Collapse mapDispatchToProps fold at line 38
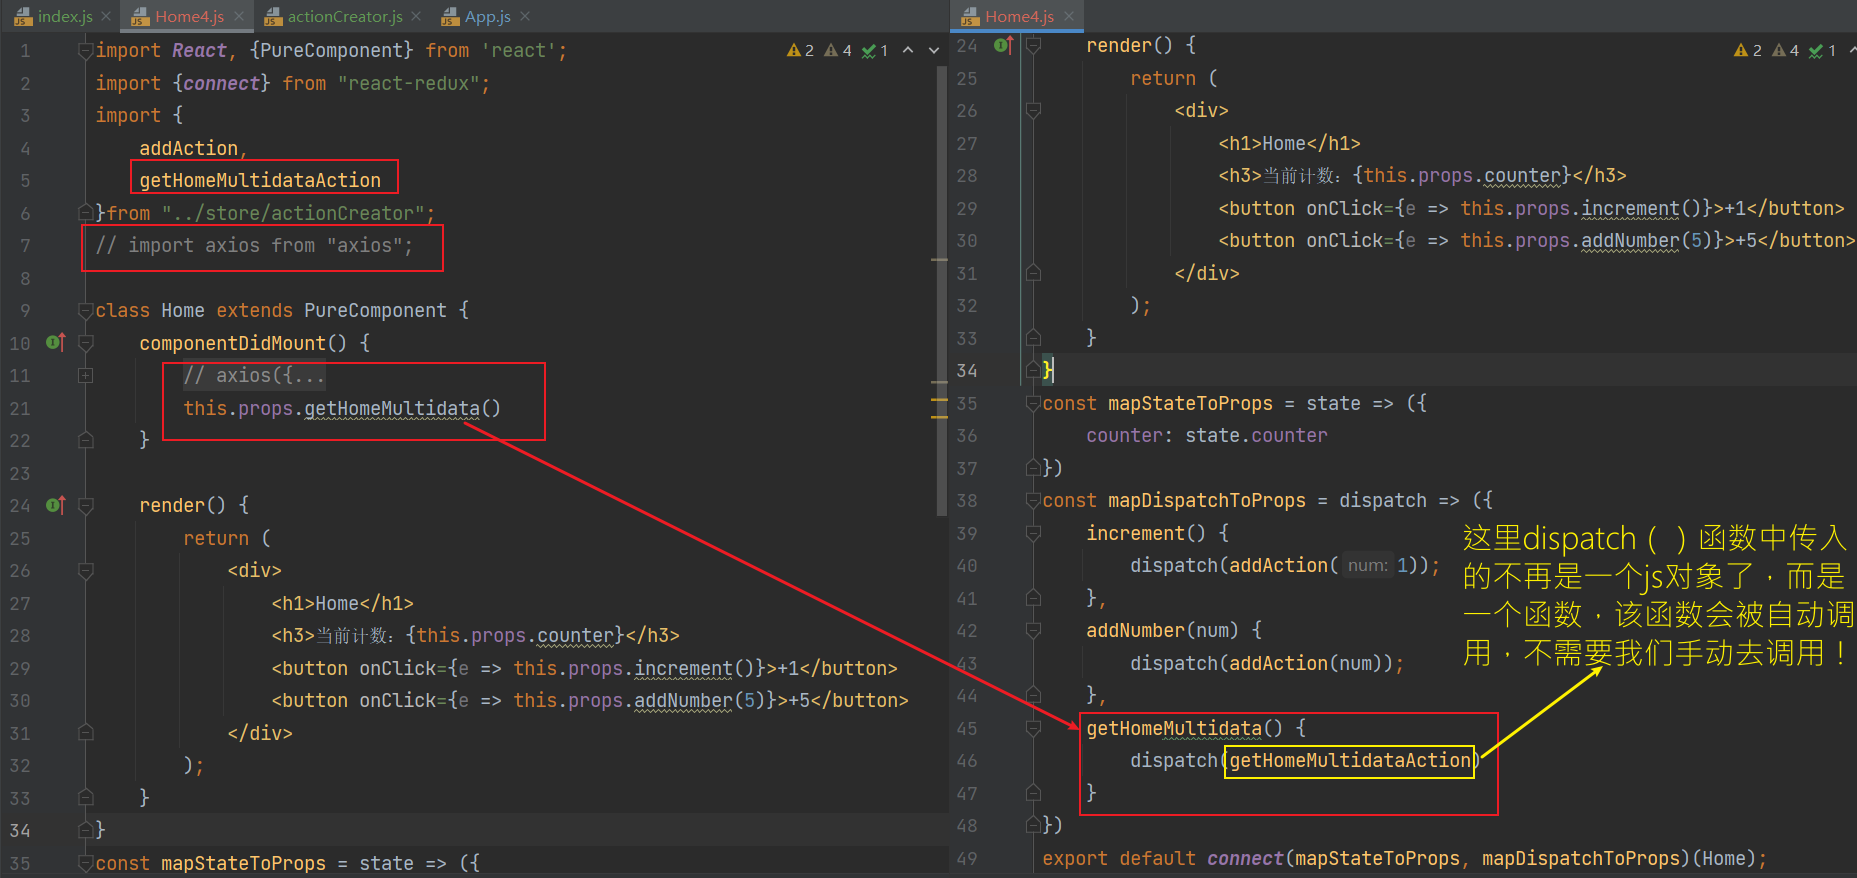This screenshot has height=878, width=1857. pyautogui.click(x=1033, y=501)
